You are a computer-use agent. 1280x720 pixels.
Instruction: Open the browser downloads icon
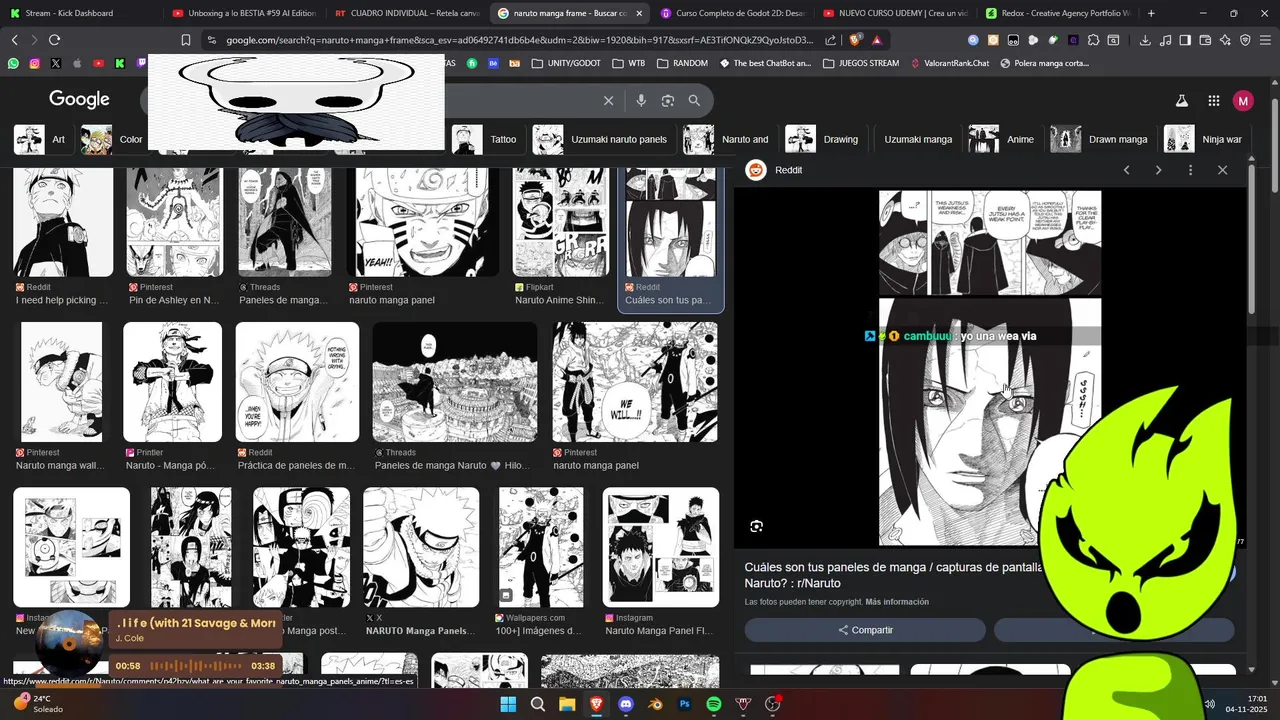coord(1145,40)
